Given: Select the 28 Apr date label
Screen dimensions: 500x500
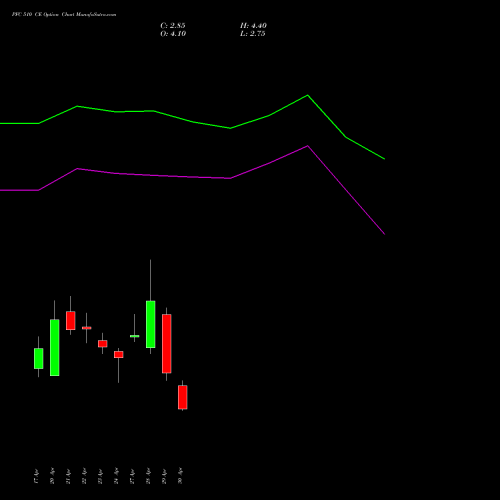Looking at the screenshot, I should (148, 476).
